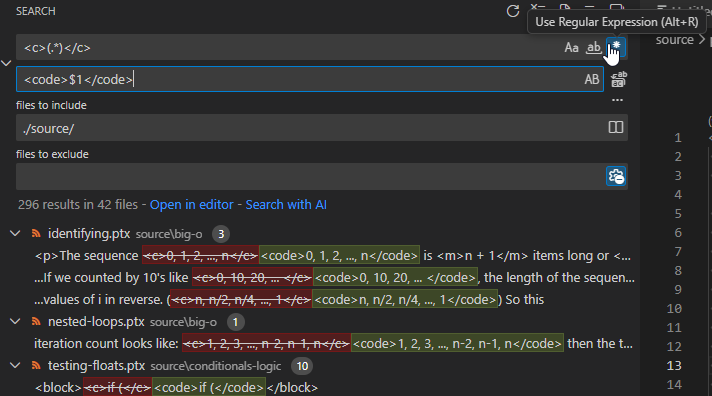
Task: Click line number 7 in editor gutter
Action: click(x=678, y=252)
